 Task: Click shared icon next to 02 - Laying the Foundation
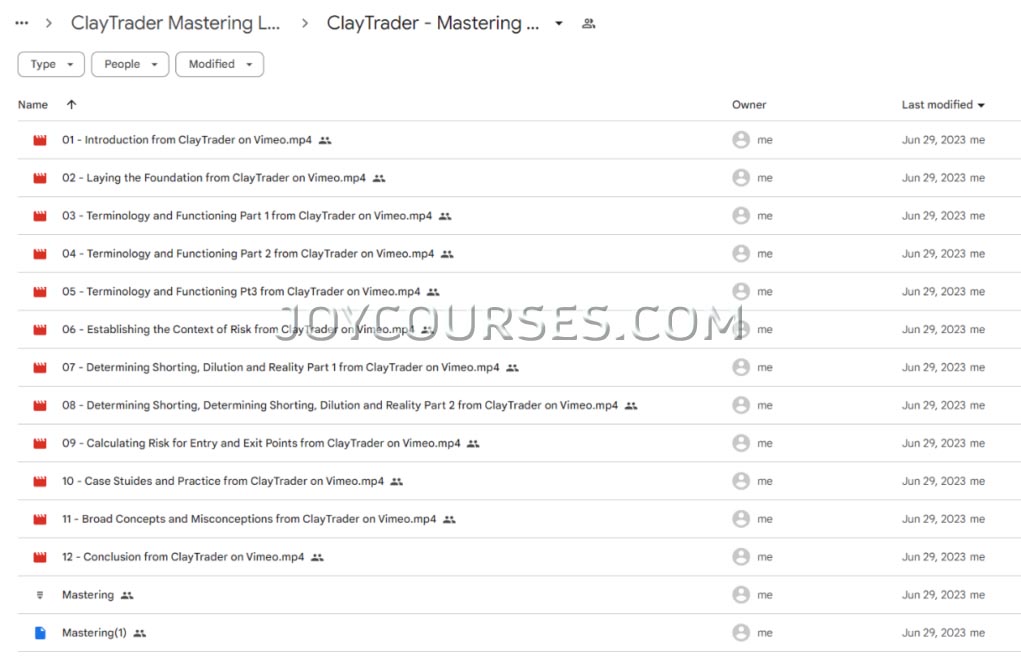point(379,178)
